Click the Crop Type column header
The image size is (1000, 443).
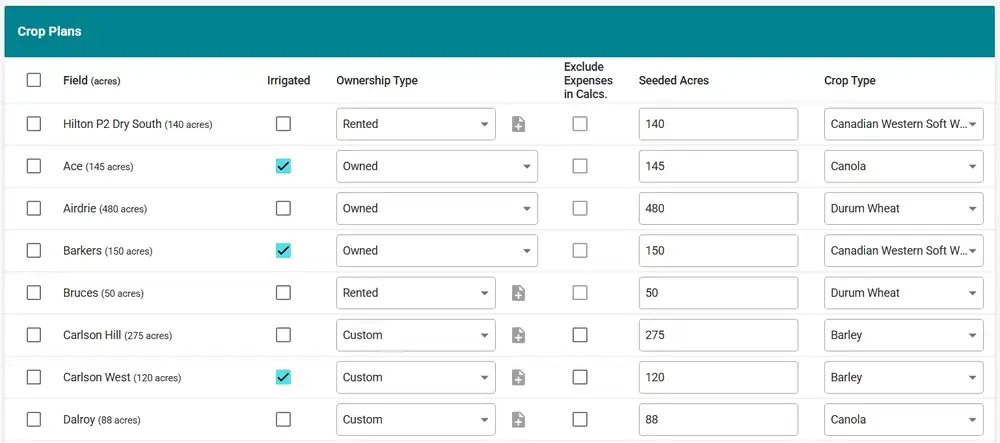849,80
